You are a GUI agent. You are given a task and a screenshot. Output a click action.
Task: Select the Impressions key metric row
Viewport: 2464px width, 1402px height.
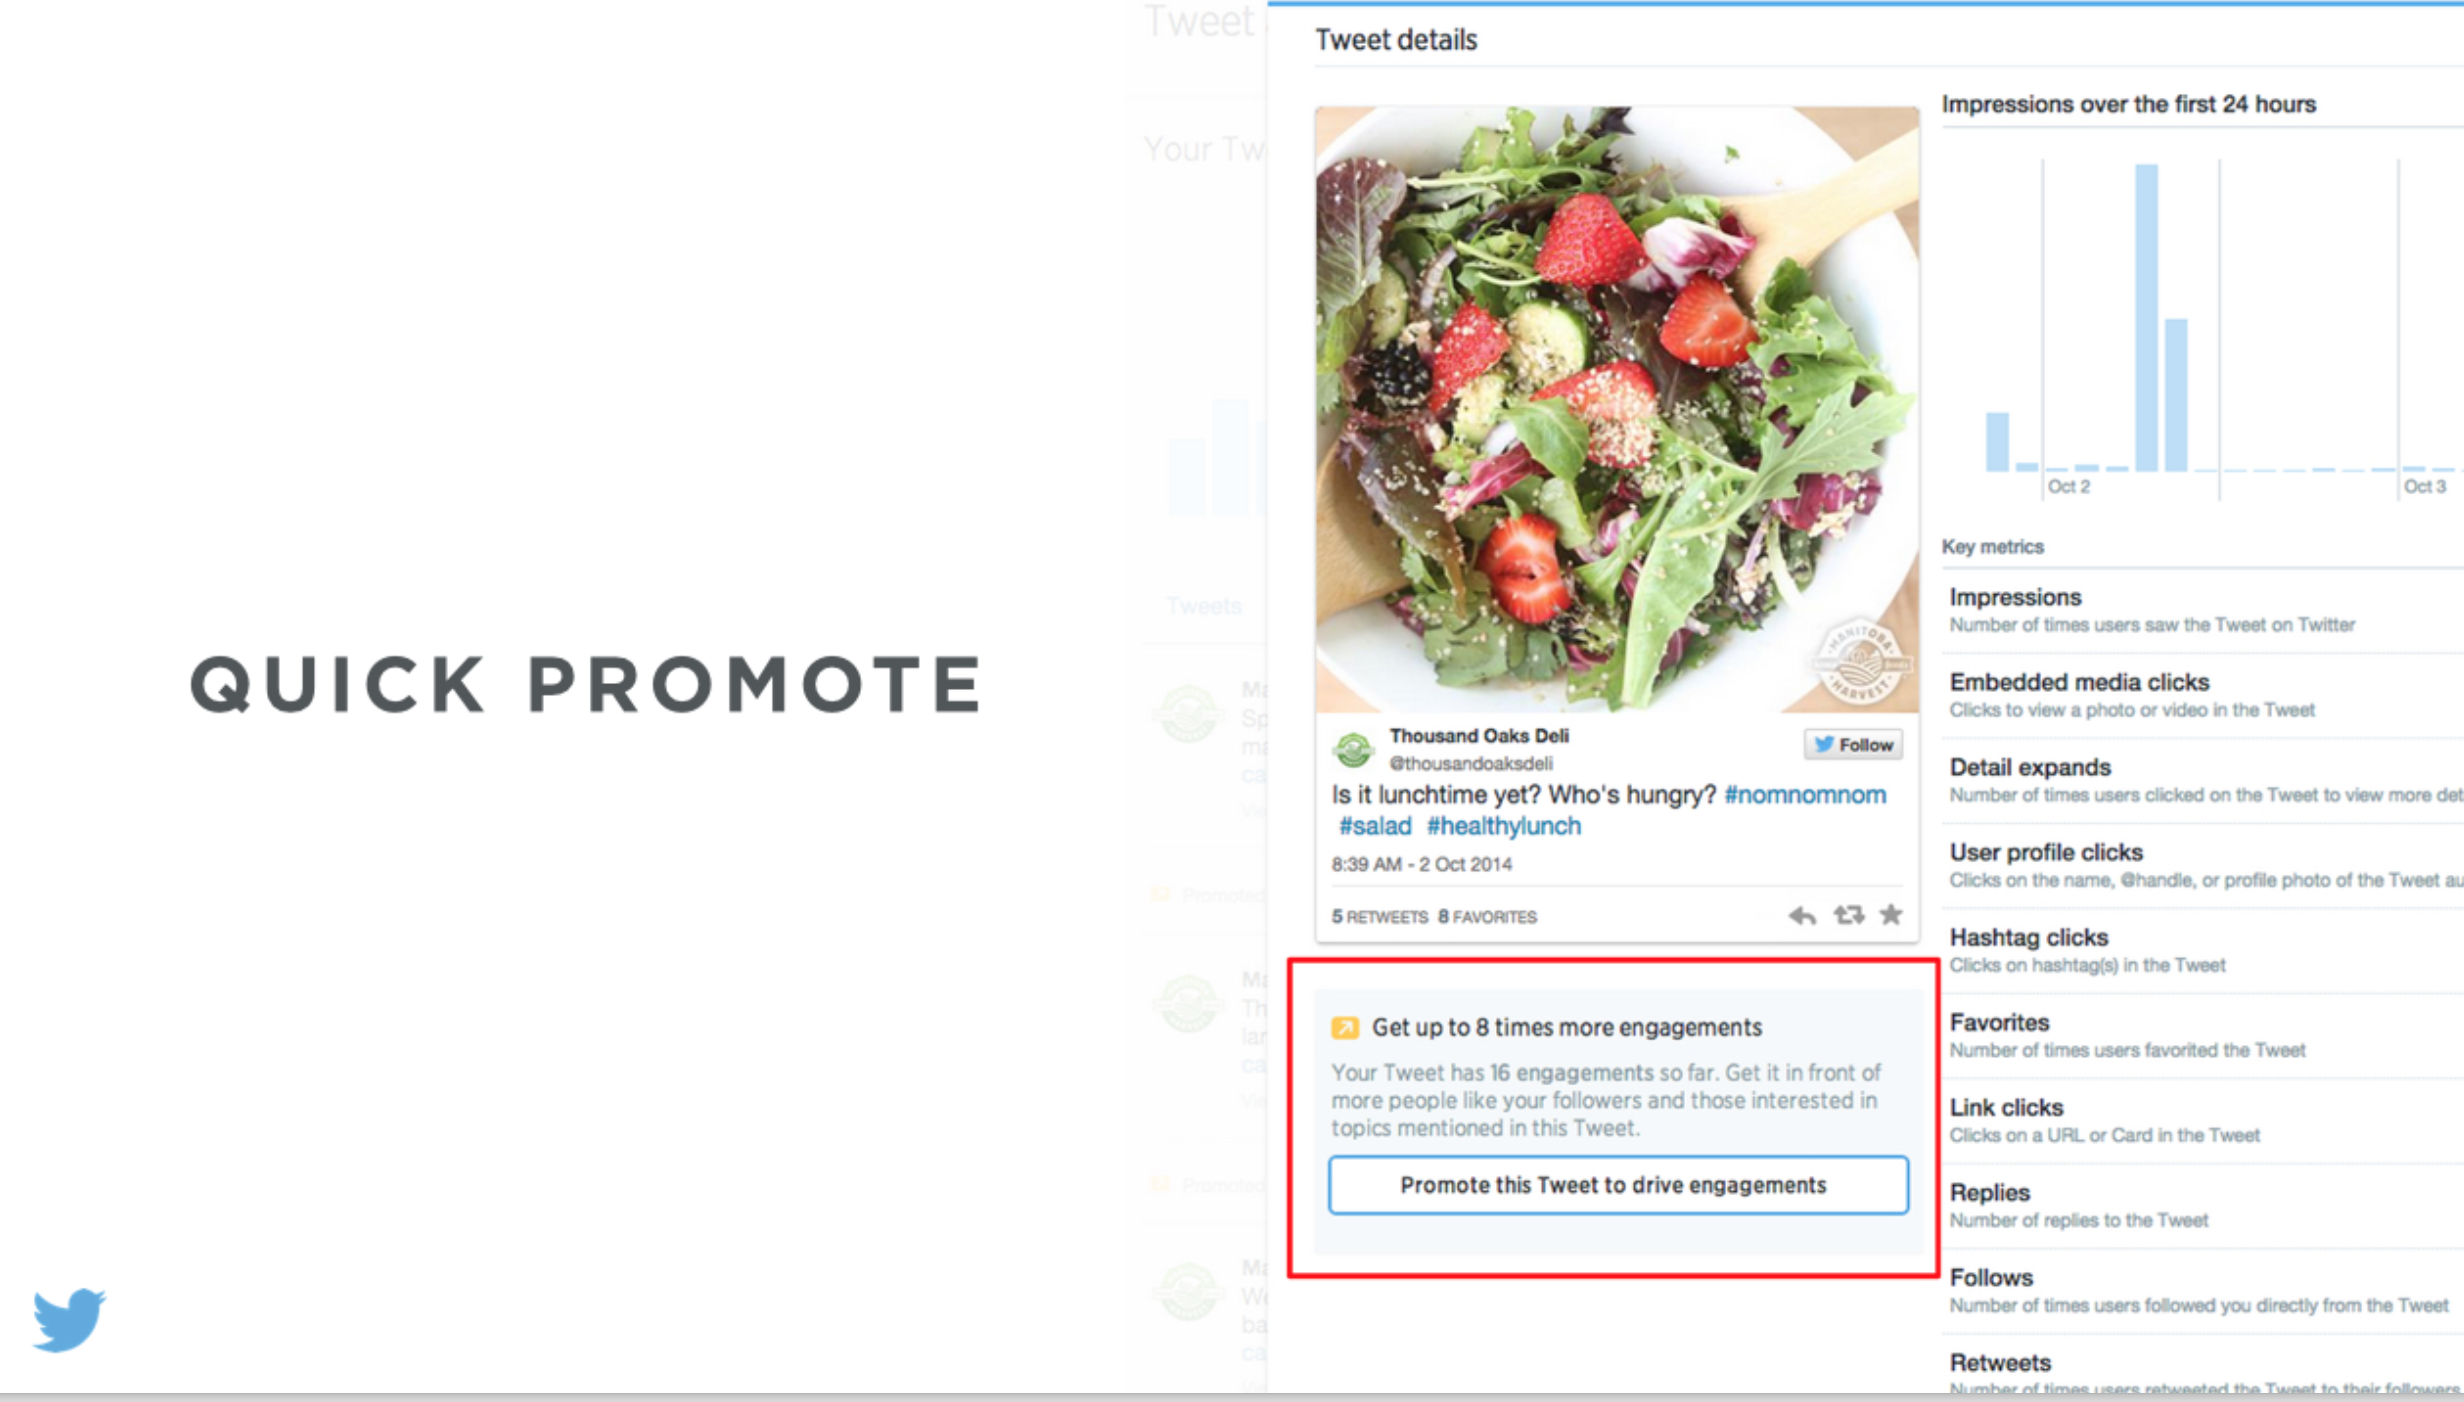2202,610
